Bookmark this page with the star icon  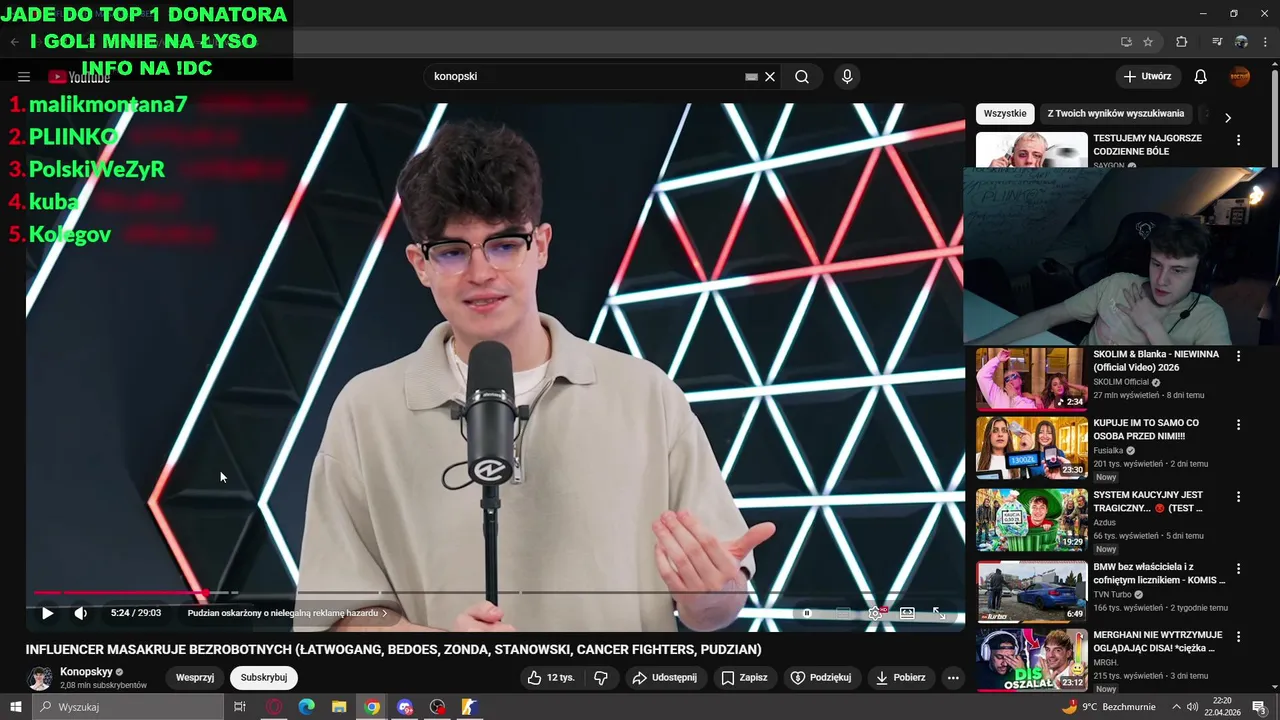[x=1148, y=42]
